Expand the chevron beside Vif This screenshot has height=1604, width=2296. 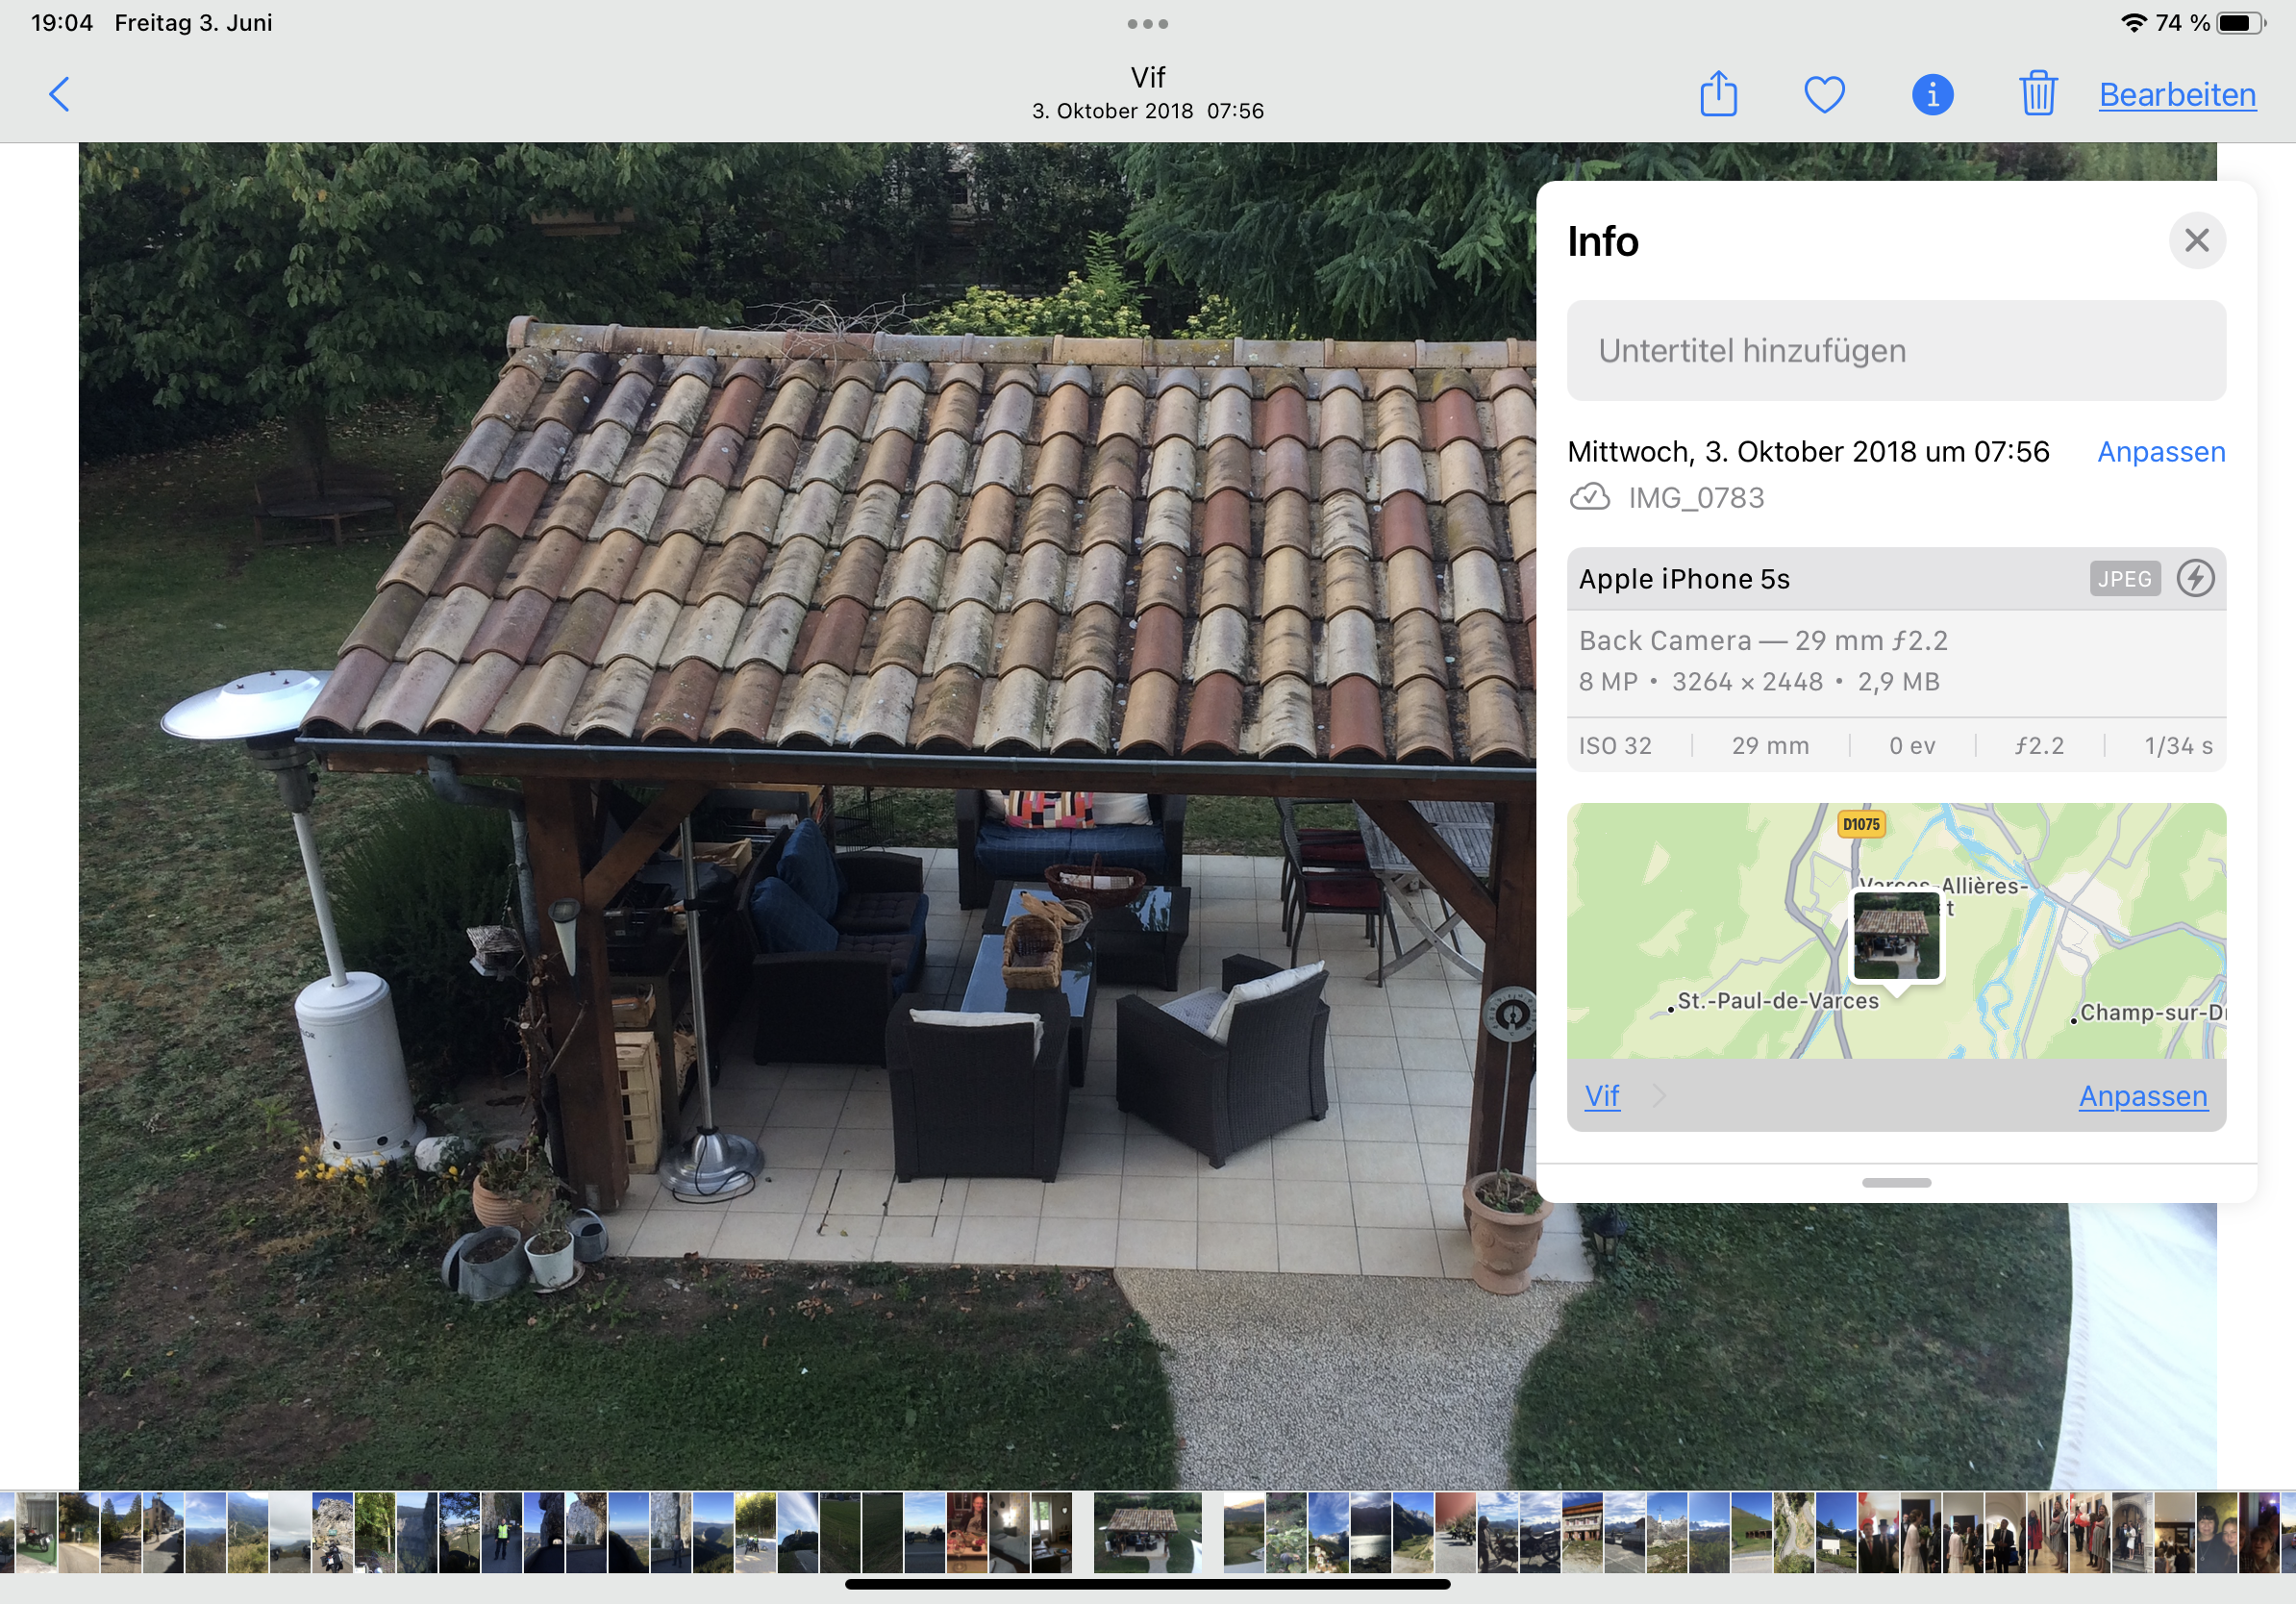coord(1659,1096)
